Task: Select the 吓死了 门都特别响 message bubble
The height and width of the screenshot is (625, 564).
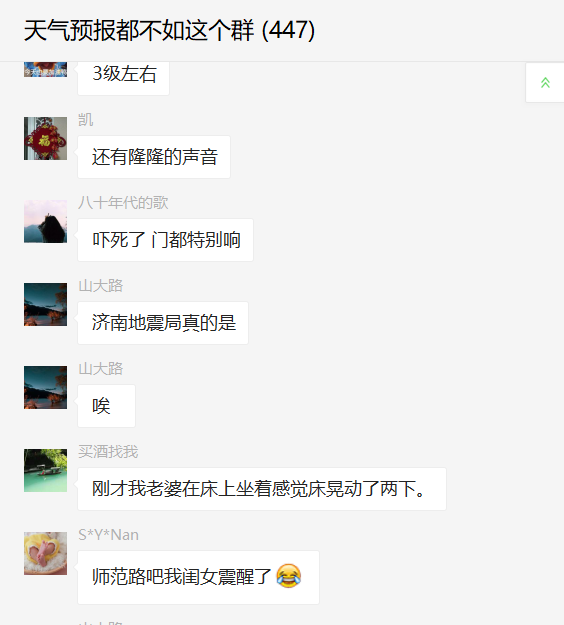Action: point(165,240)
